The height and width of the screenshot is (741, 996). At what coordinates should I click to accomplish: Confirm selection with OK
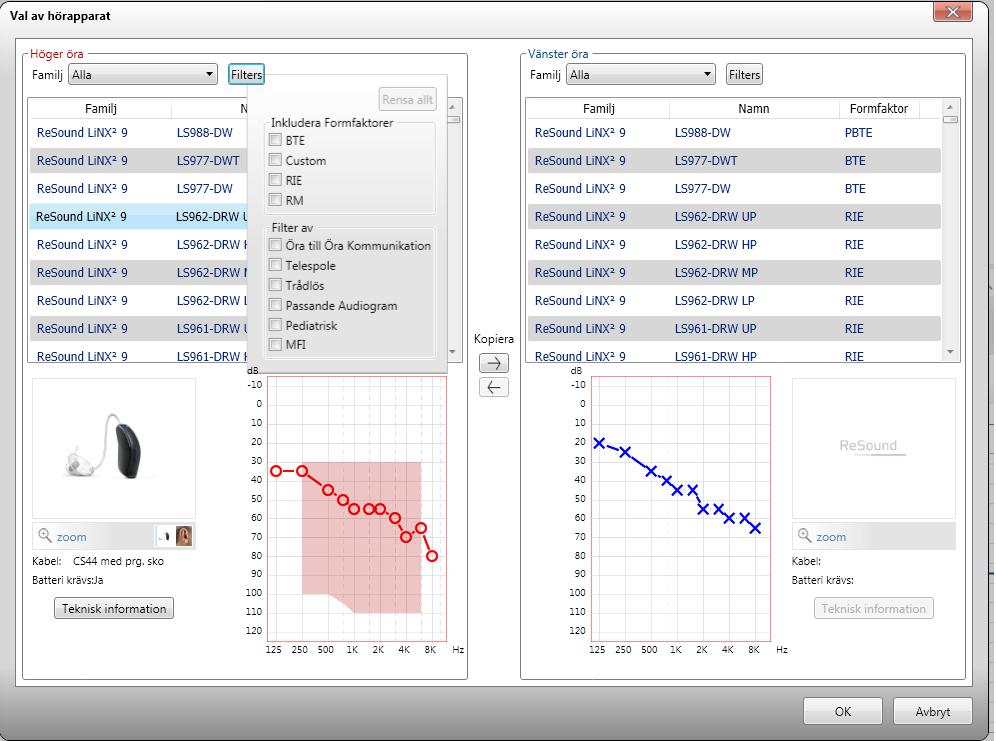click(842, 711)
